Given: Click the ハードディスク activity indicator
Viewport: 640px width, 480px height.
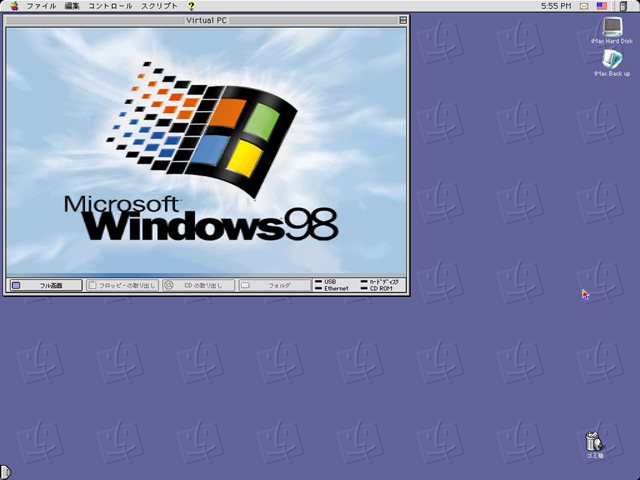Looking at the screenshot, I should coord(379,282).
